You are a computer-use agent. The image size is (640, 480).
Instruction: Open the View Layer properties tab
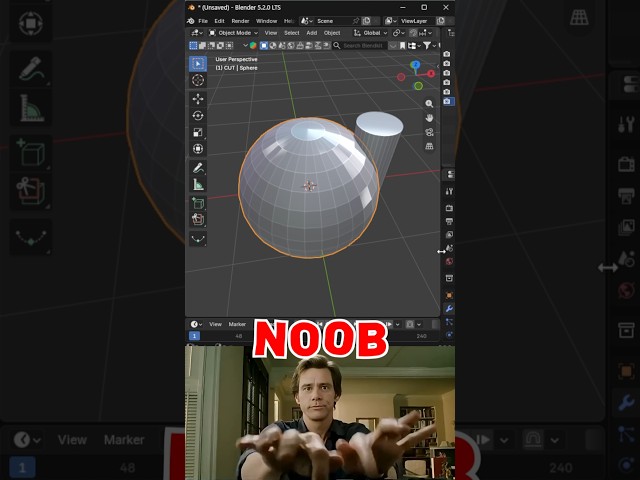coord(449,235)
